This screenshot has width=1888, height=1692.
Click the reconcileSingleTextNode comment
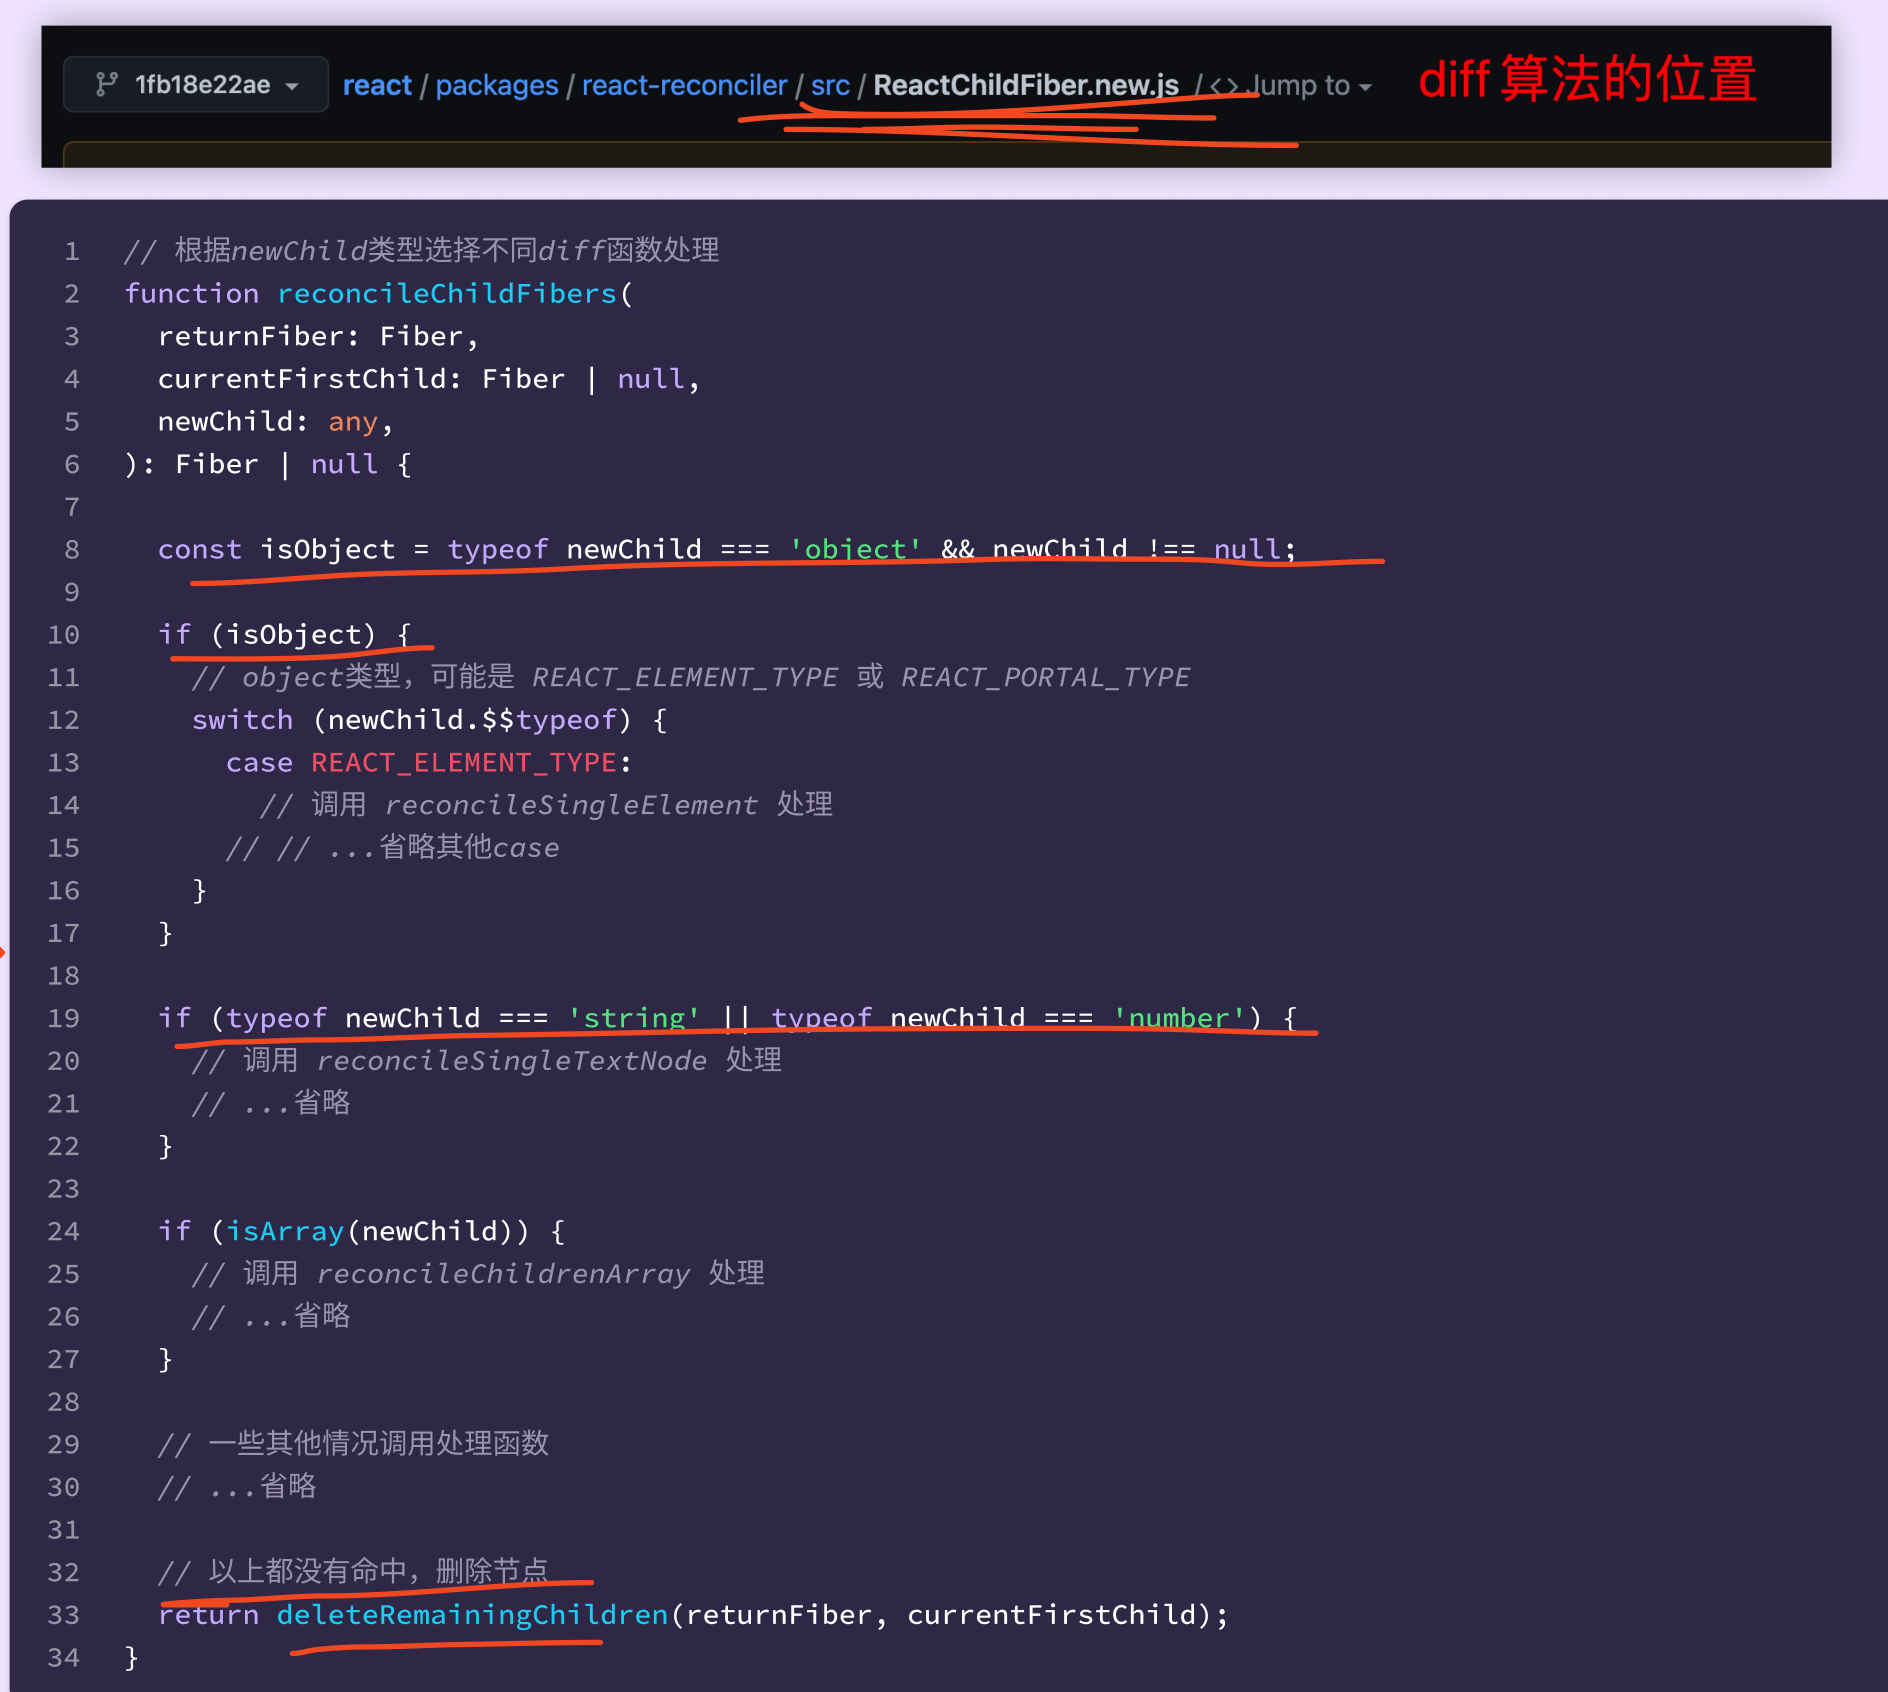click(x=487, y=1061)
